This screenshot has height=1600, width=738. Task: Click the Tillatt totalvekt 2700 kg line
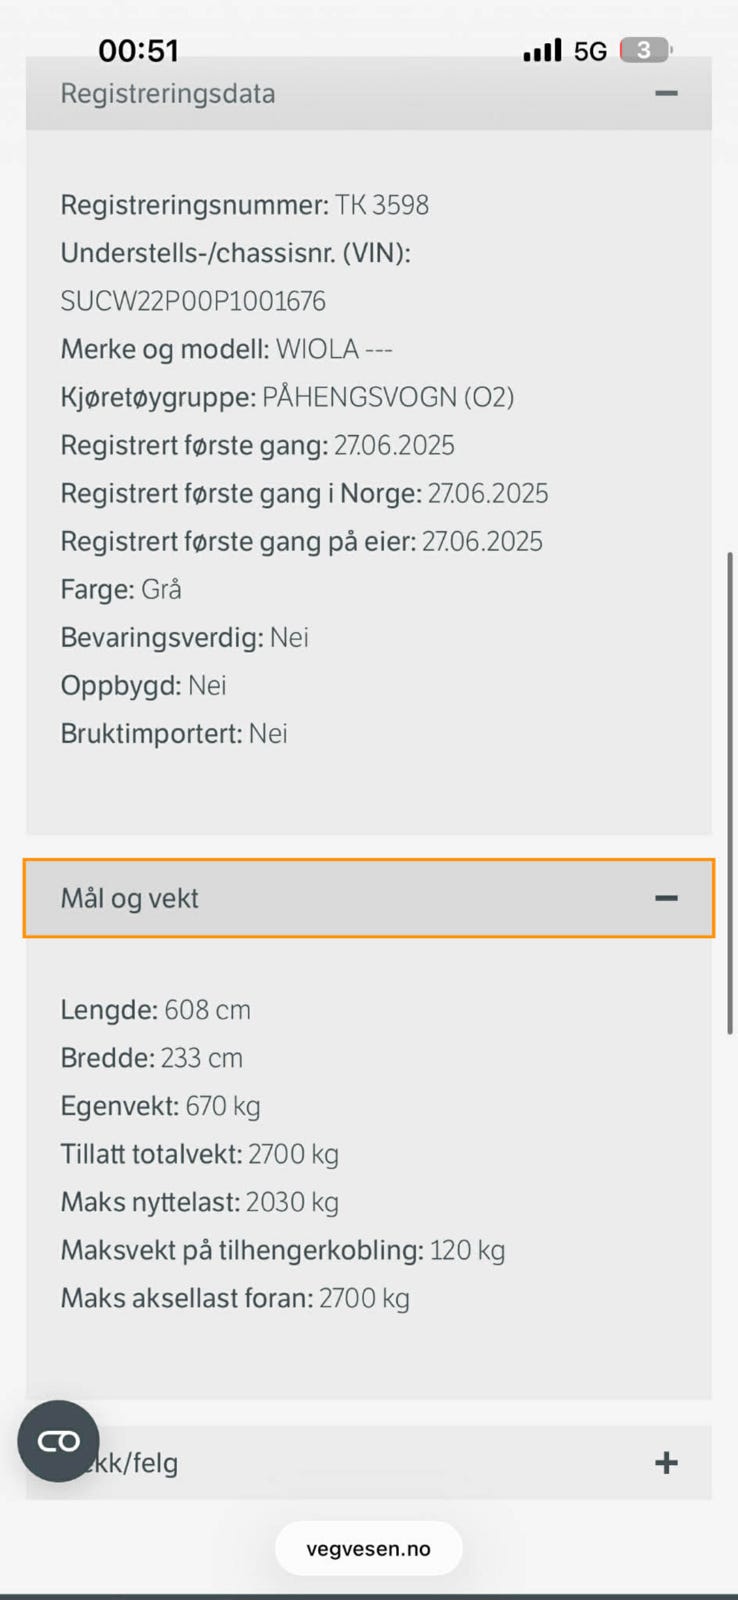200,1154
